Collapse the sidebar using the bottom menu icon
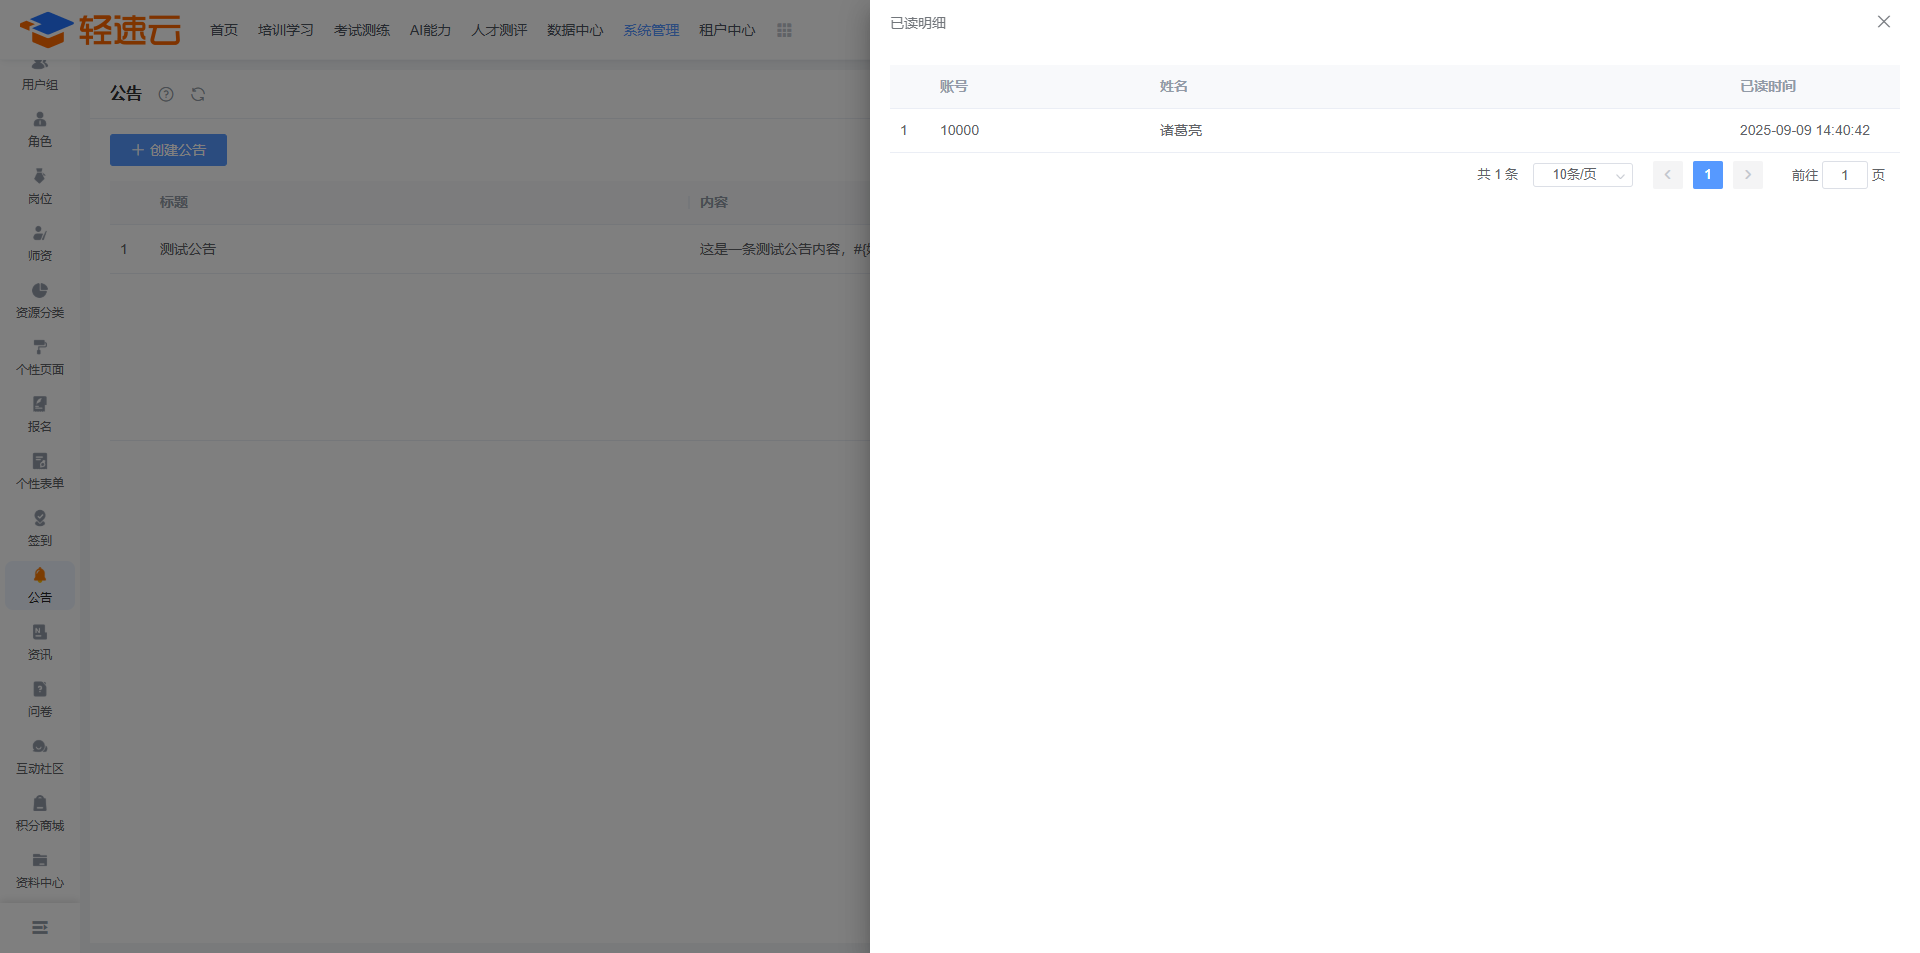The width and height of the screenshot is (1920, 953). tap(40, 927)
